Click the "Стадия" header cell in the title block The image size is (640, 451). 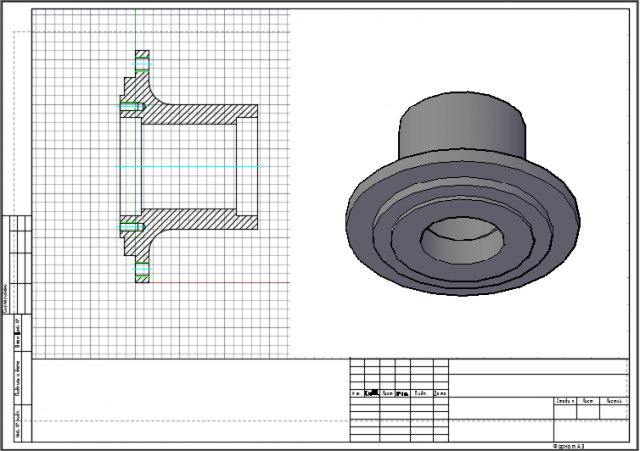pos(565,401)
